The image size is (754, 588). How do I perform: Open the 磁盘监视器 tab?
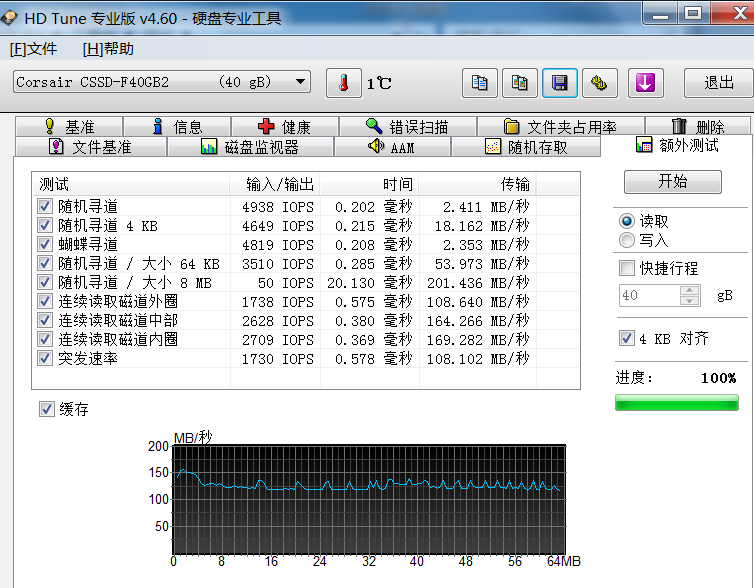pos(249,147)
